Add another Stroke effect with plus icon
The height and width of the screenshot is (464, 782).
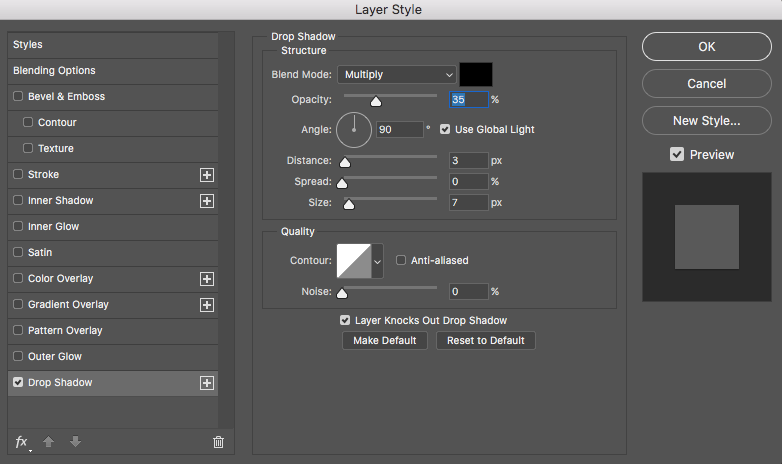207,175
